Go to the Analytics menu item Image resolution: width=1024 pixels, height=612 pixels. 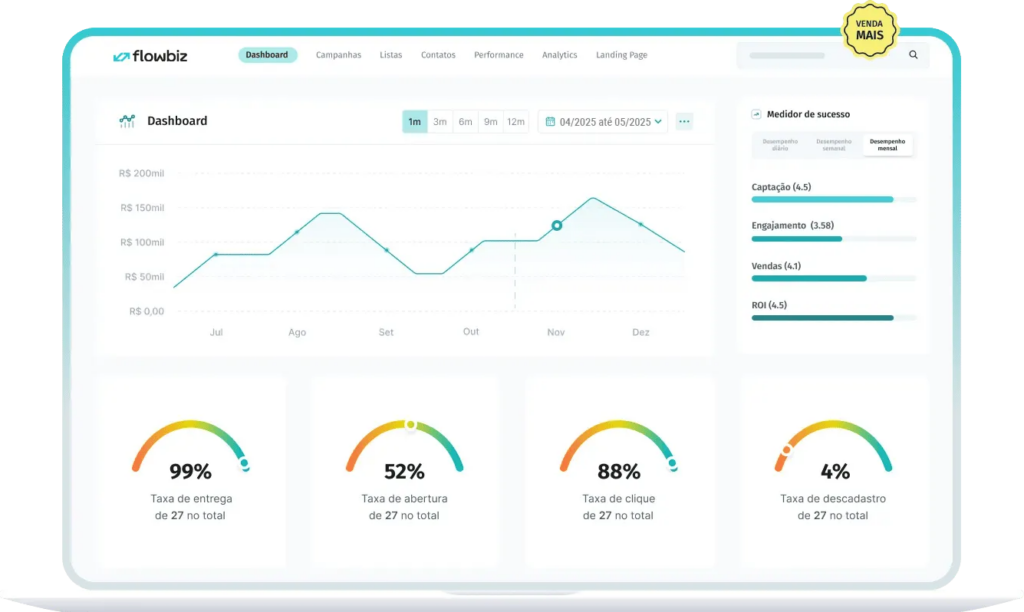pyautogui.click(x=559, y=55)
